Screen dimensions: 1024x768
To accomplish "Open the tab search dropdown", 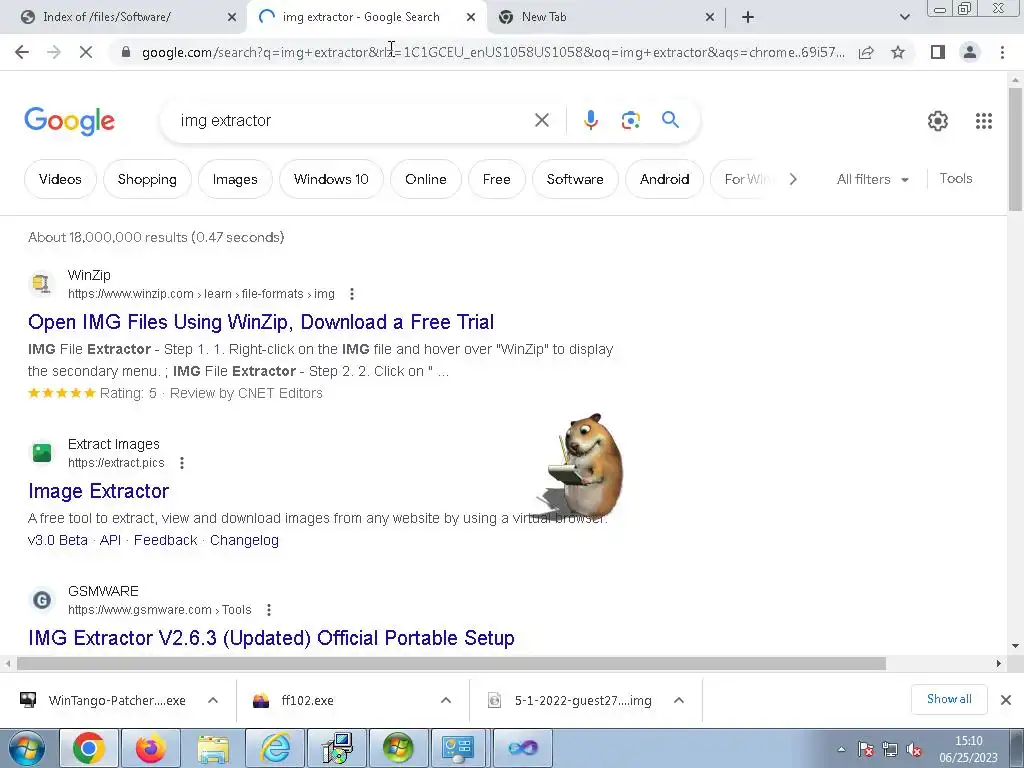I will click(x=904, y=17).
